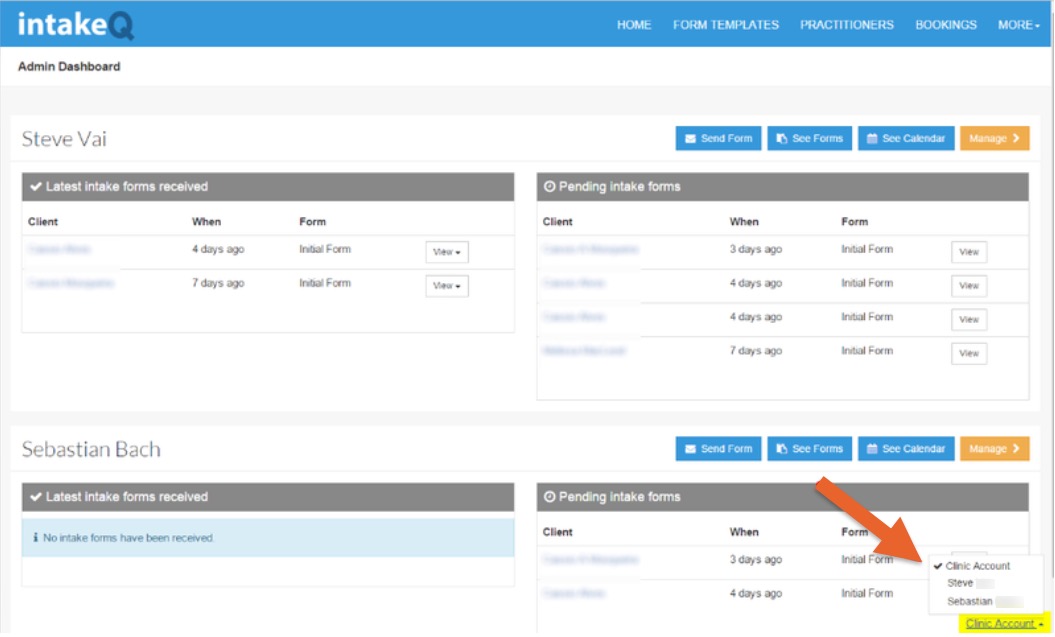See Calendar for Steve Vai
The height and width of the screenshot is (637, 1055).
point(906,138)
